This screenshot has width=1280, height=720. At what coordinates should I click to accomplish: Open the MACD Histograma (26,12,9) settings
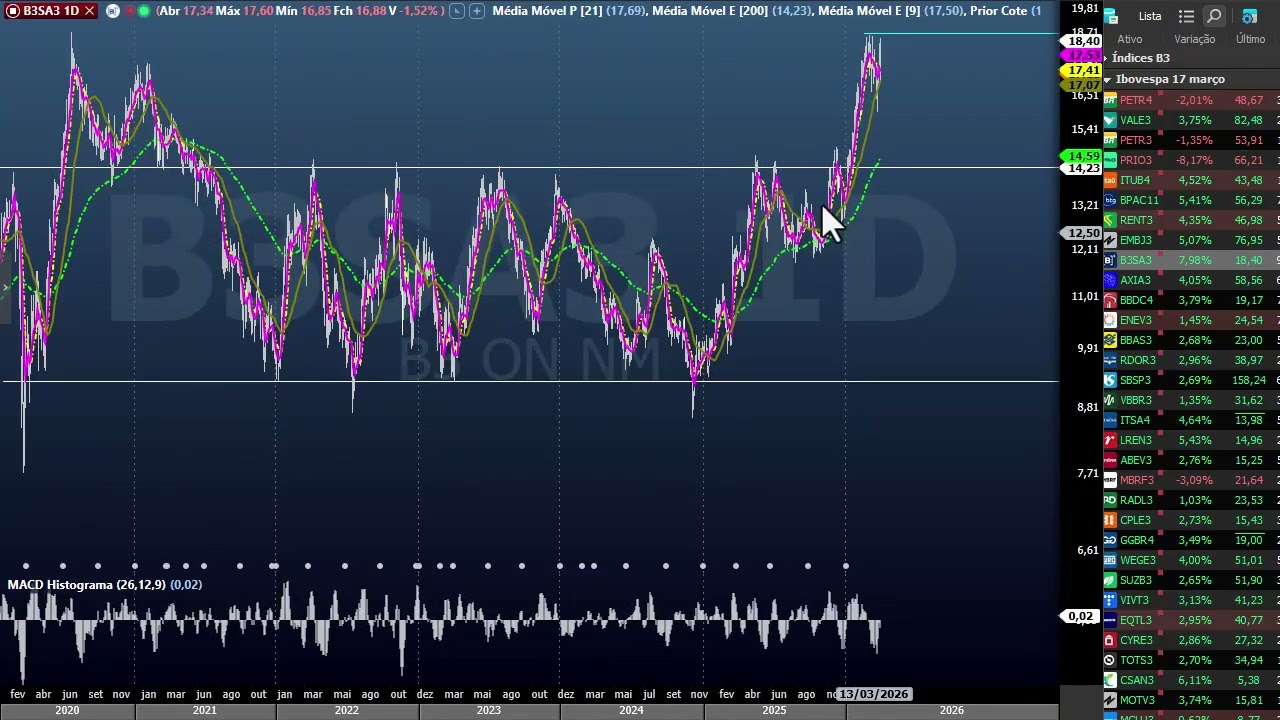(104, 584)
